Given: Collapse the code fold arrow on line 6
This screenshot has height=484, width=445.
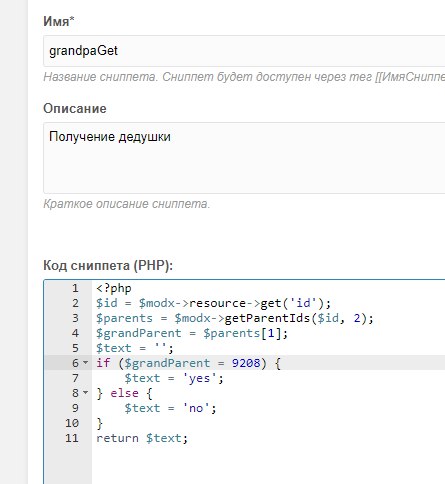Looking at the screenshot, I should coord(85,362).
